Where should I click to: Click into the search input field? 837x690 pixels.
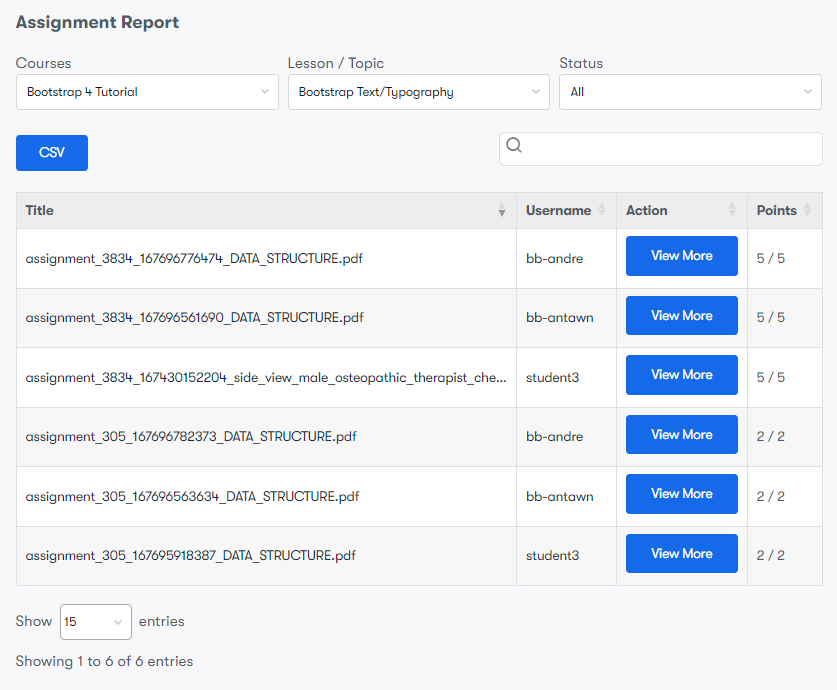tap(670, 149)
